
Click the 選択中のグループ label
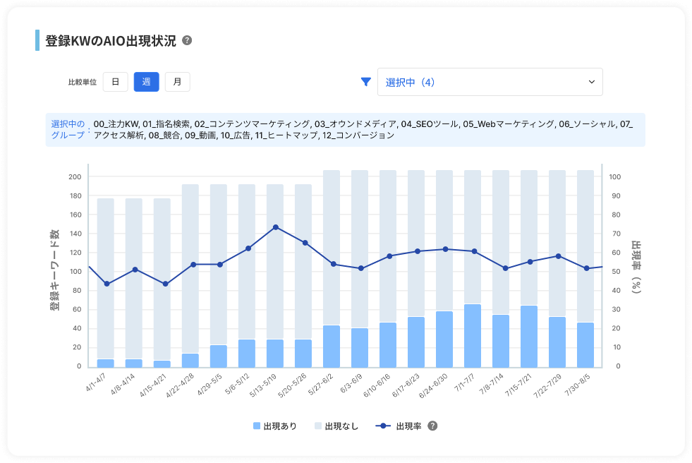pyautogui.click(x=68, y=130)
